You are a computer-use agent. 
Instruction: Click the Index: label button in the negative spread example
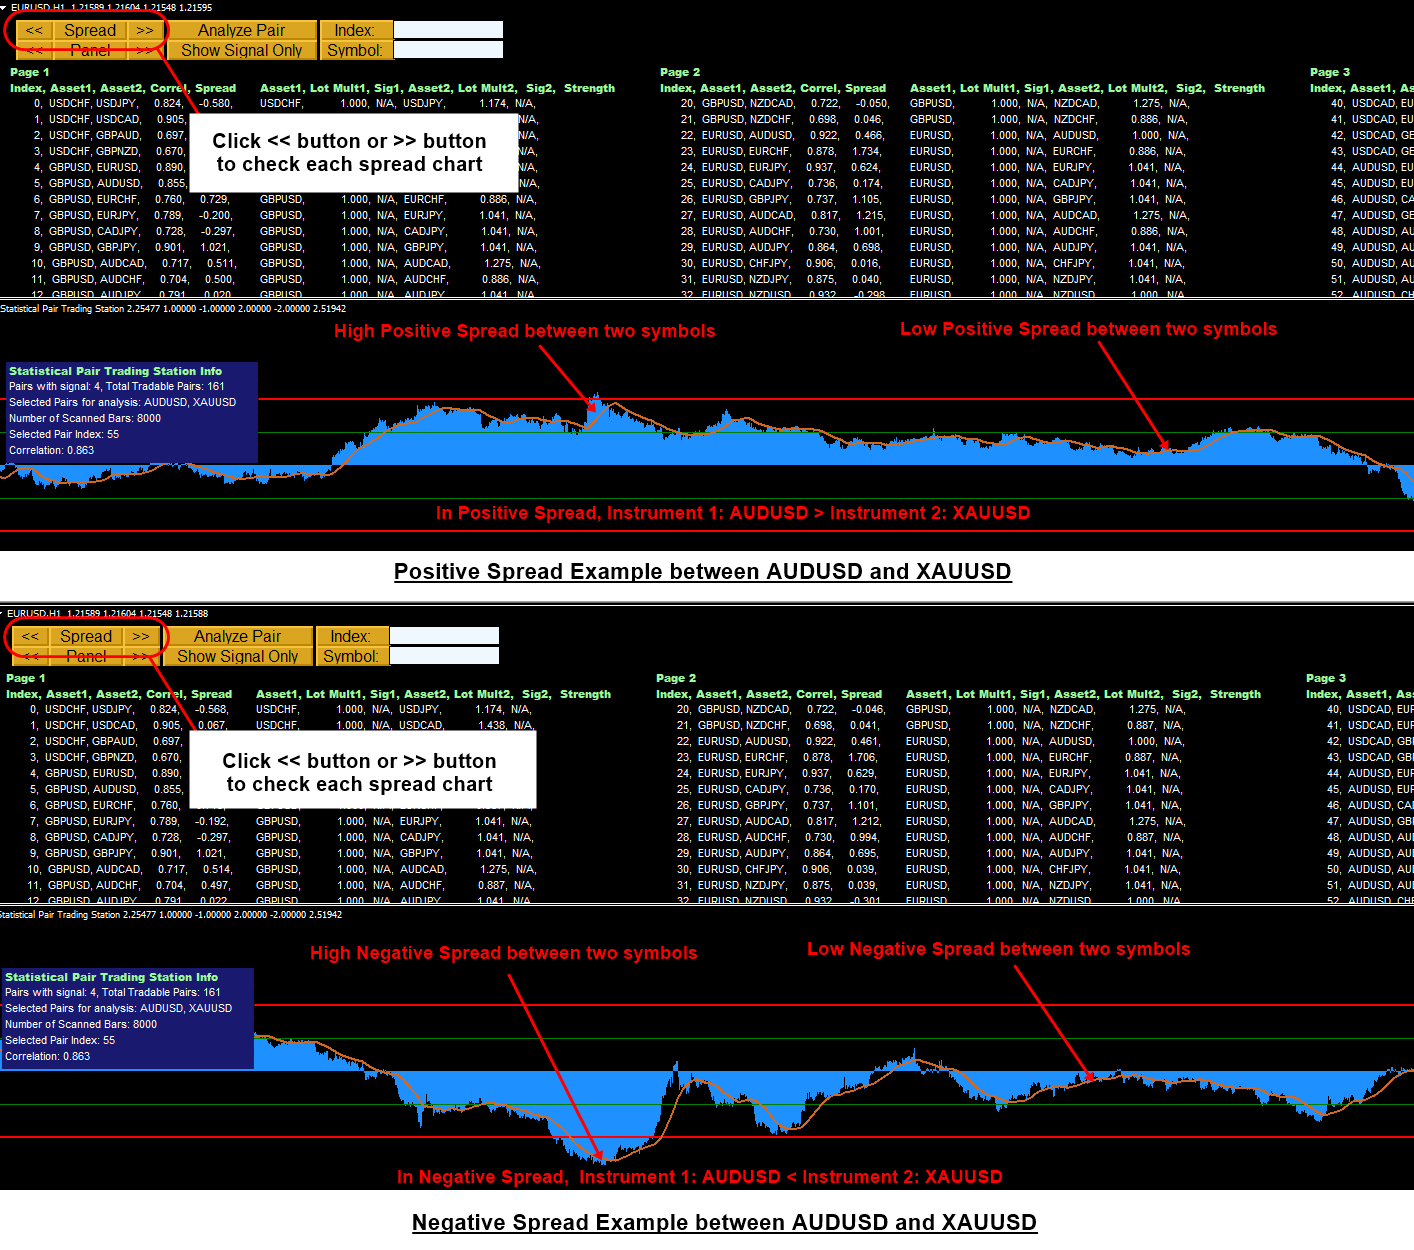[x=350, y=637]
